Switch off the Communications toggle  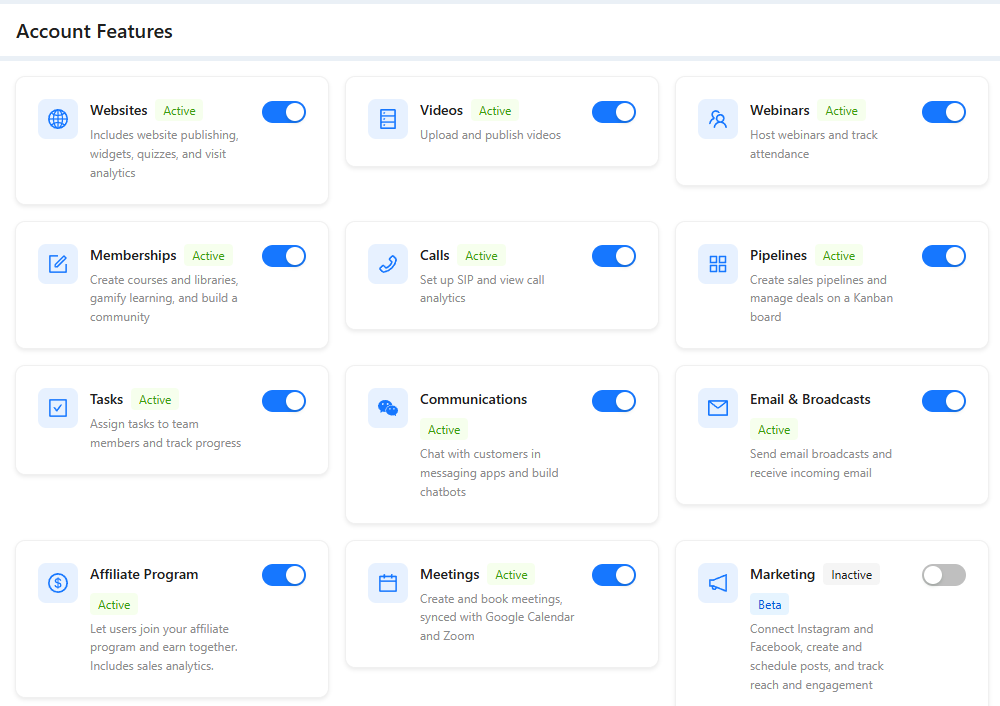click(x=614, y=401)
